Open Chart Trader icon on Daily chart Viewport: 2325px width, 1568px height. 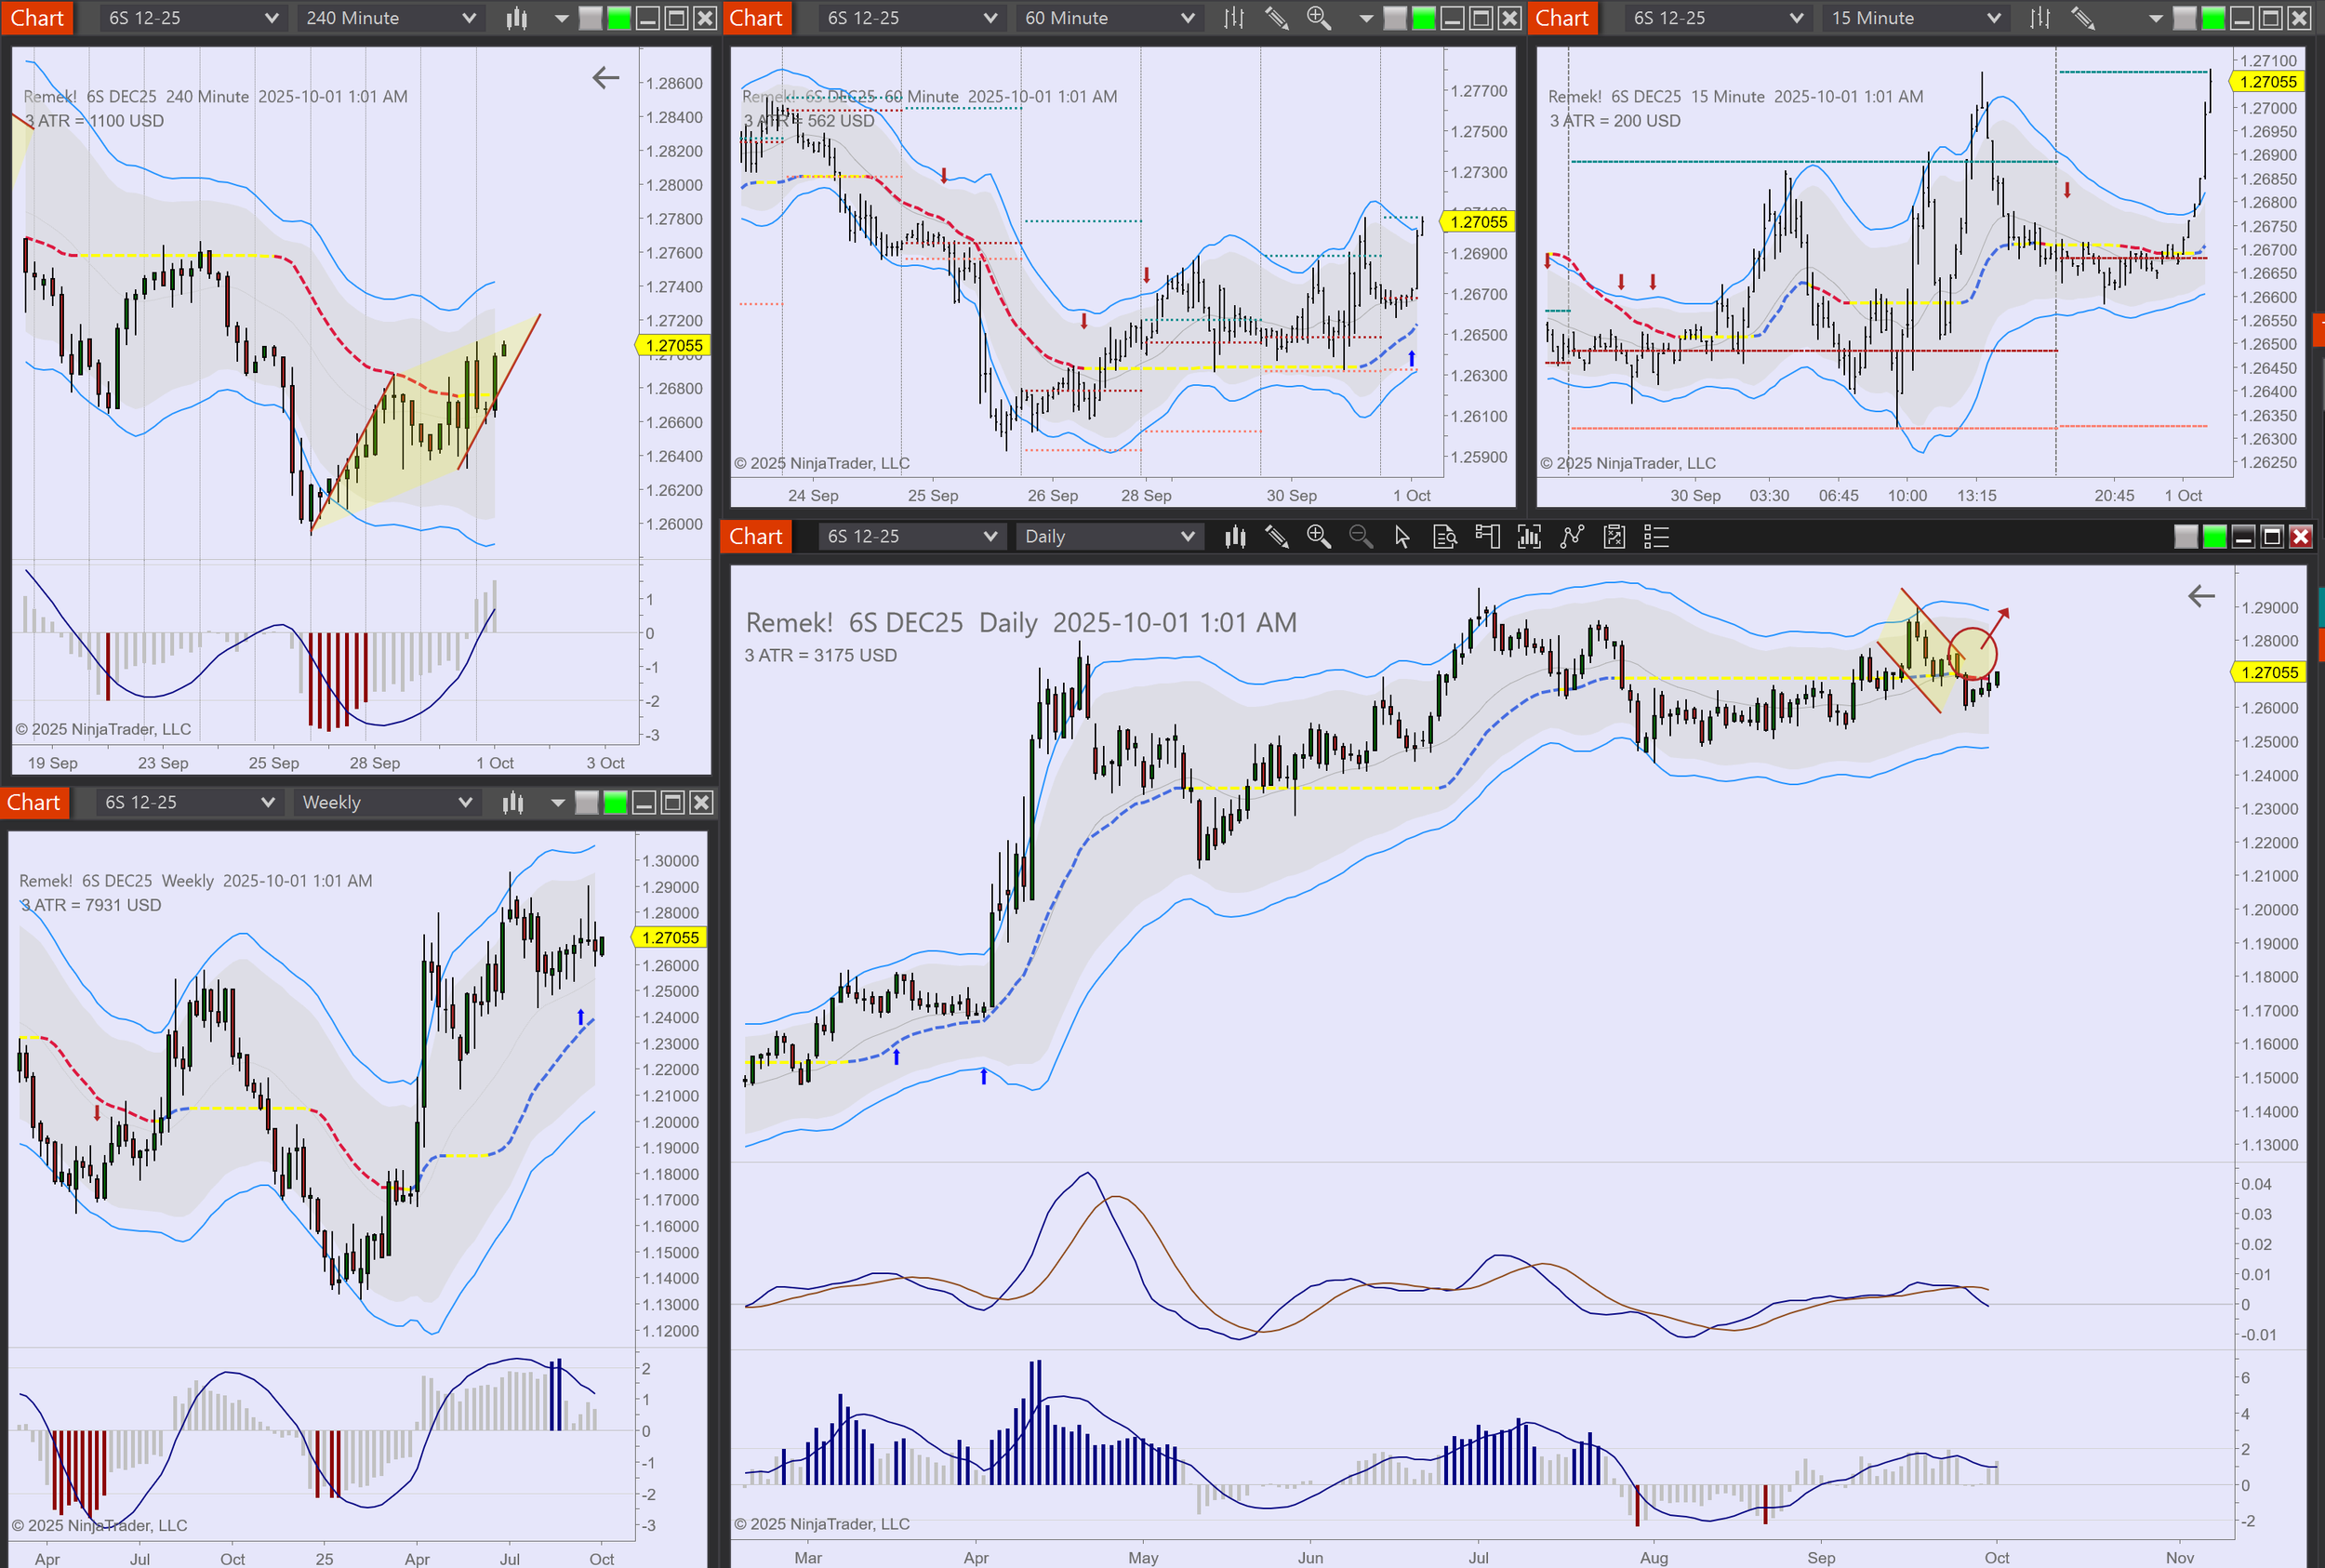(1487, 537)
